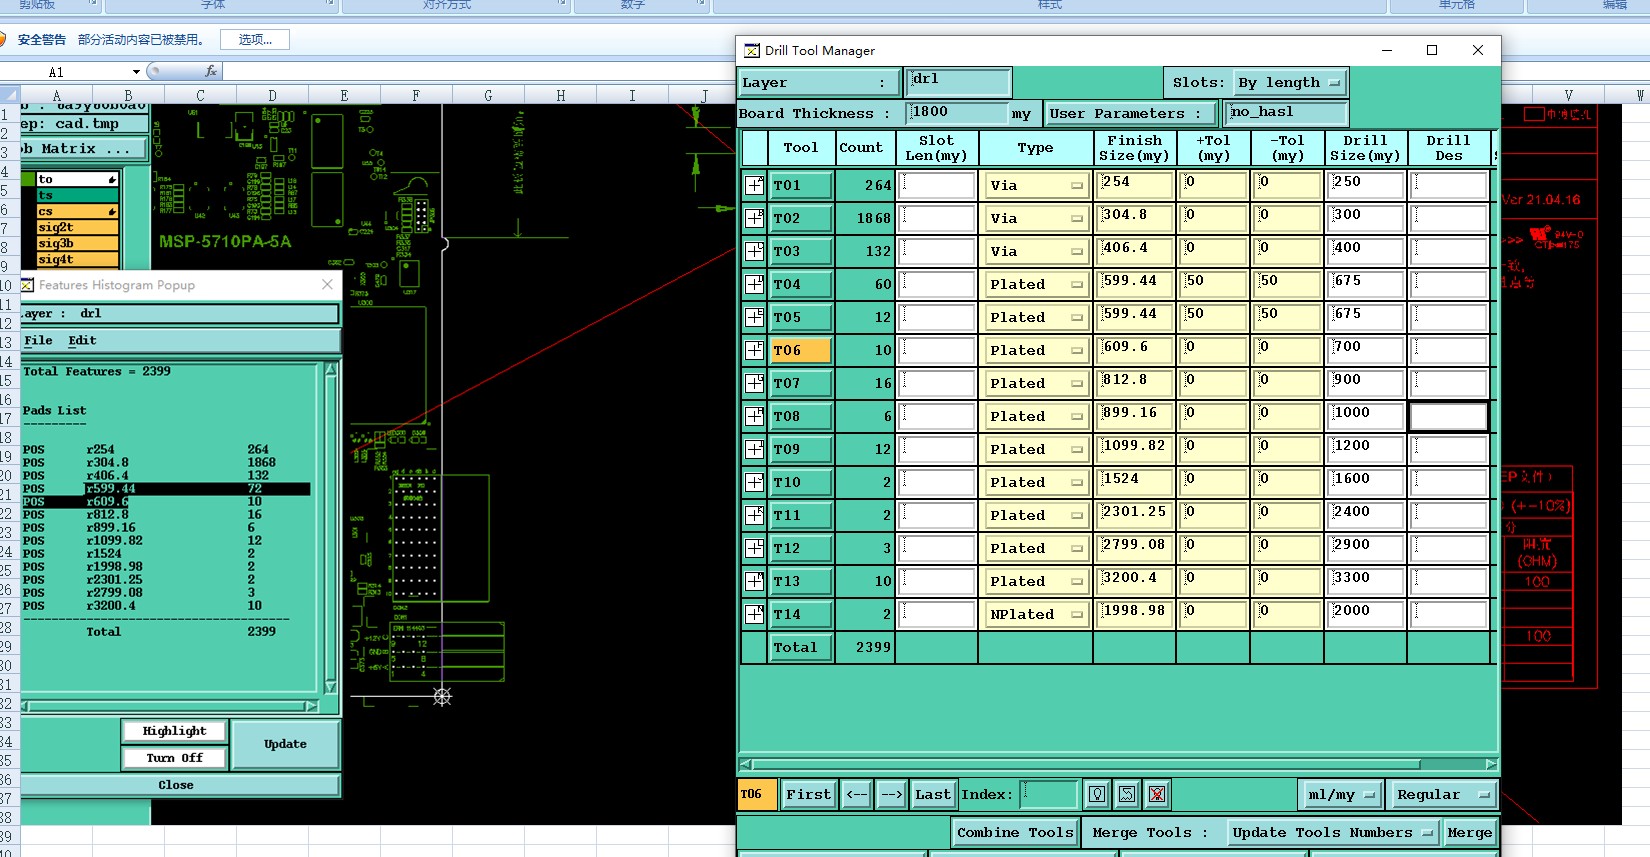Image resolution: width=1650 pixels, height=857 pixels.
Task: Click the refresh icon next to the lightbulb
Action: coord(1127,794)
